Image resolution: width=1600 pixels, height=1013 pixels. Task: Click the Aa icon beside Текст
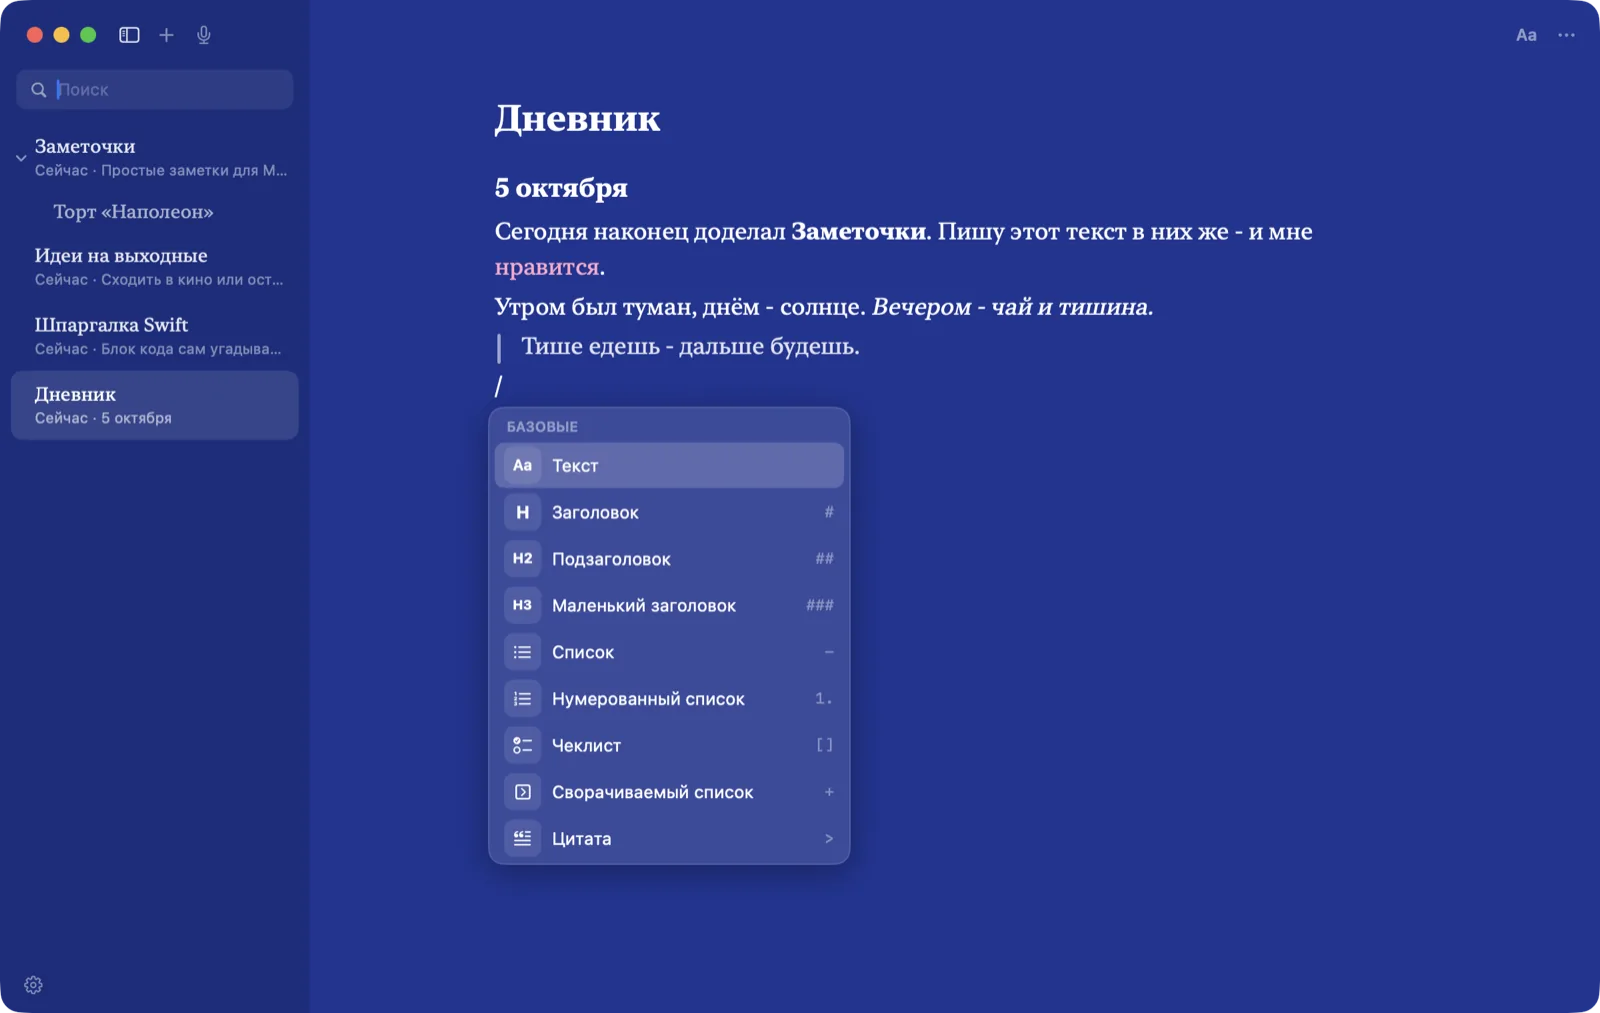pyautogui.click(x=522, y=465)
